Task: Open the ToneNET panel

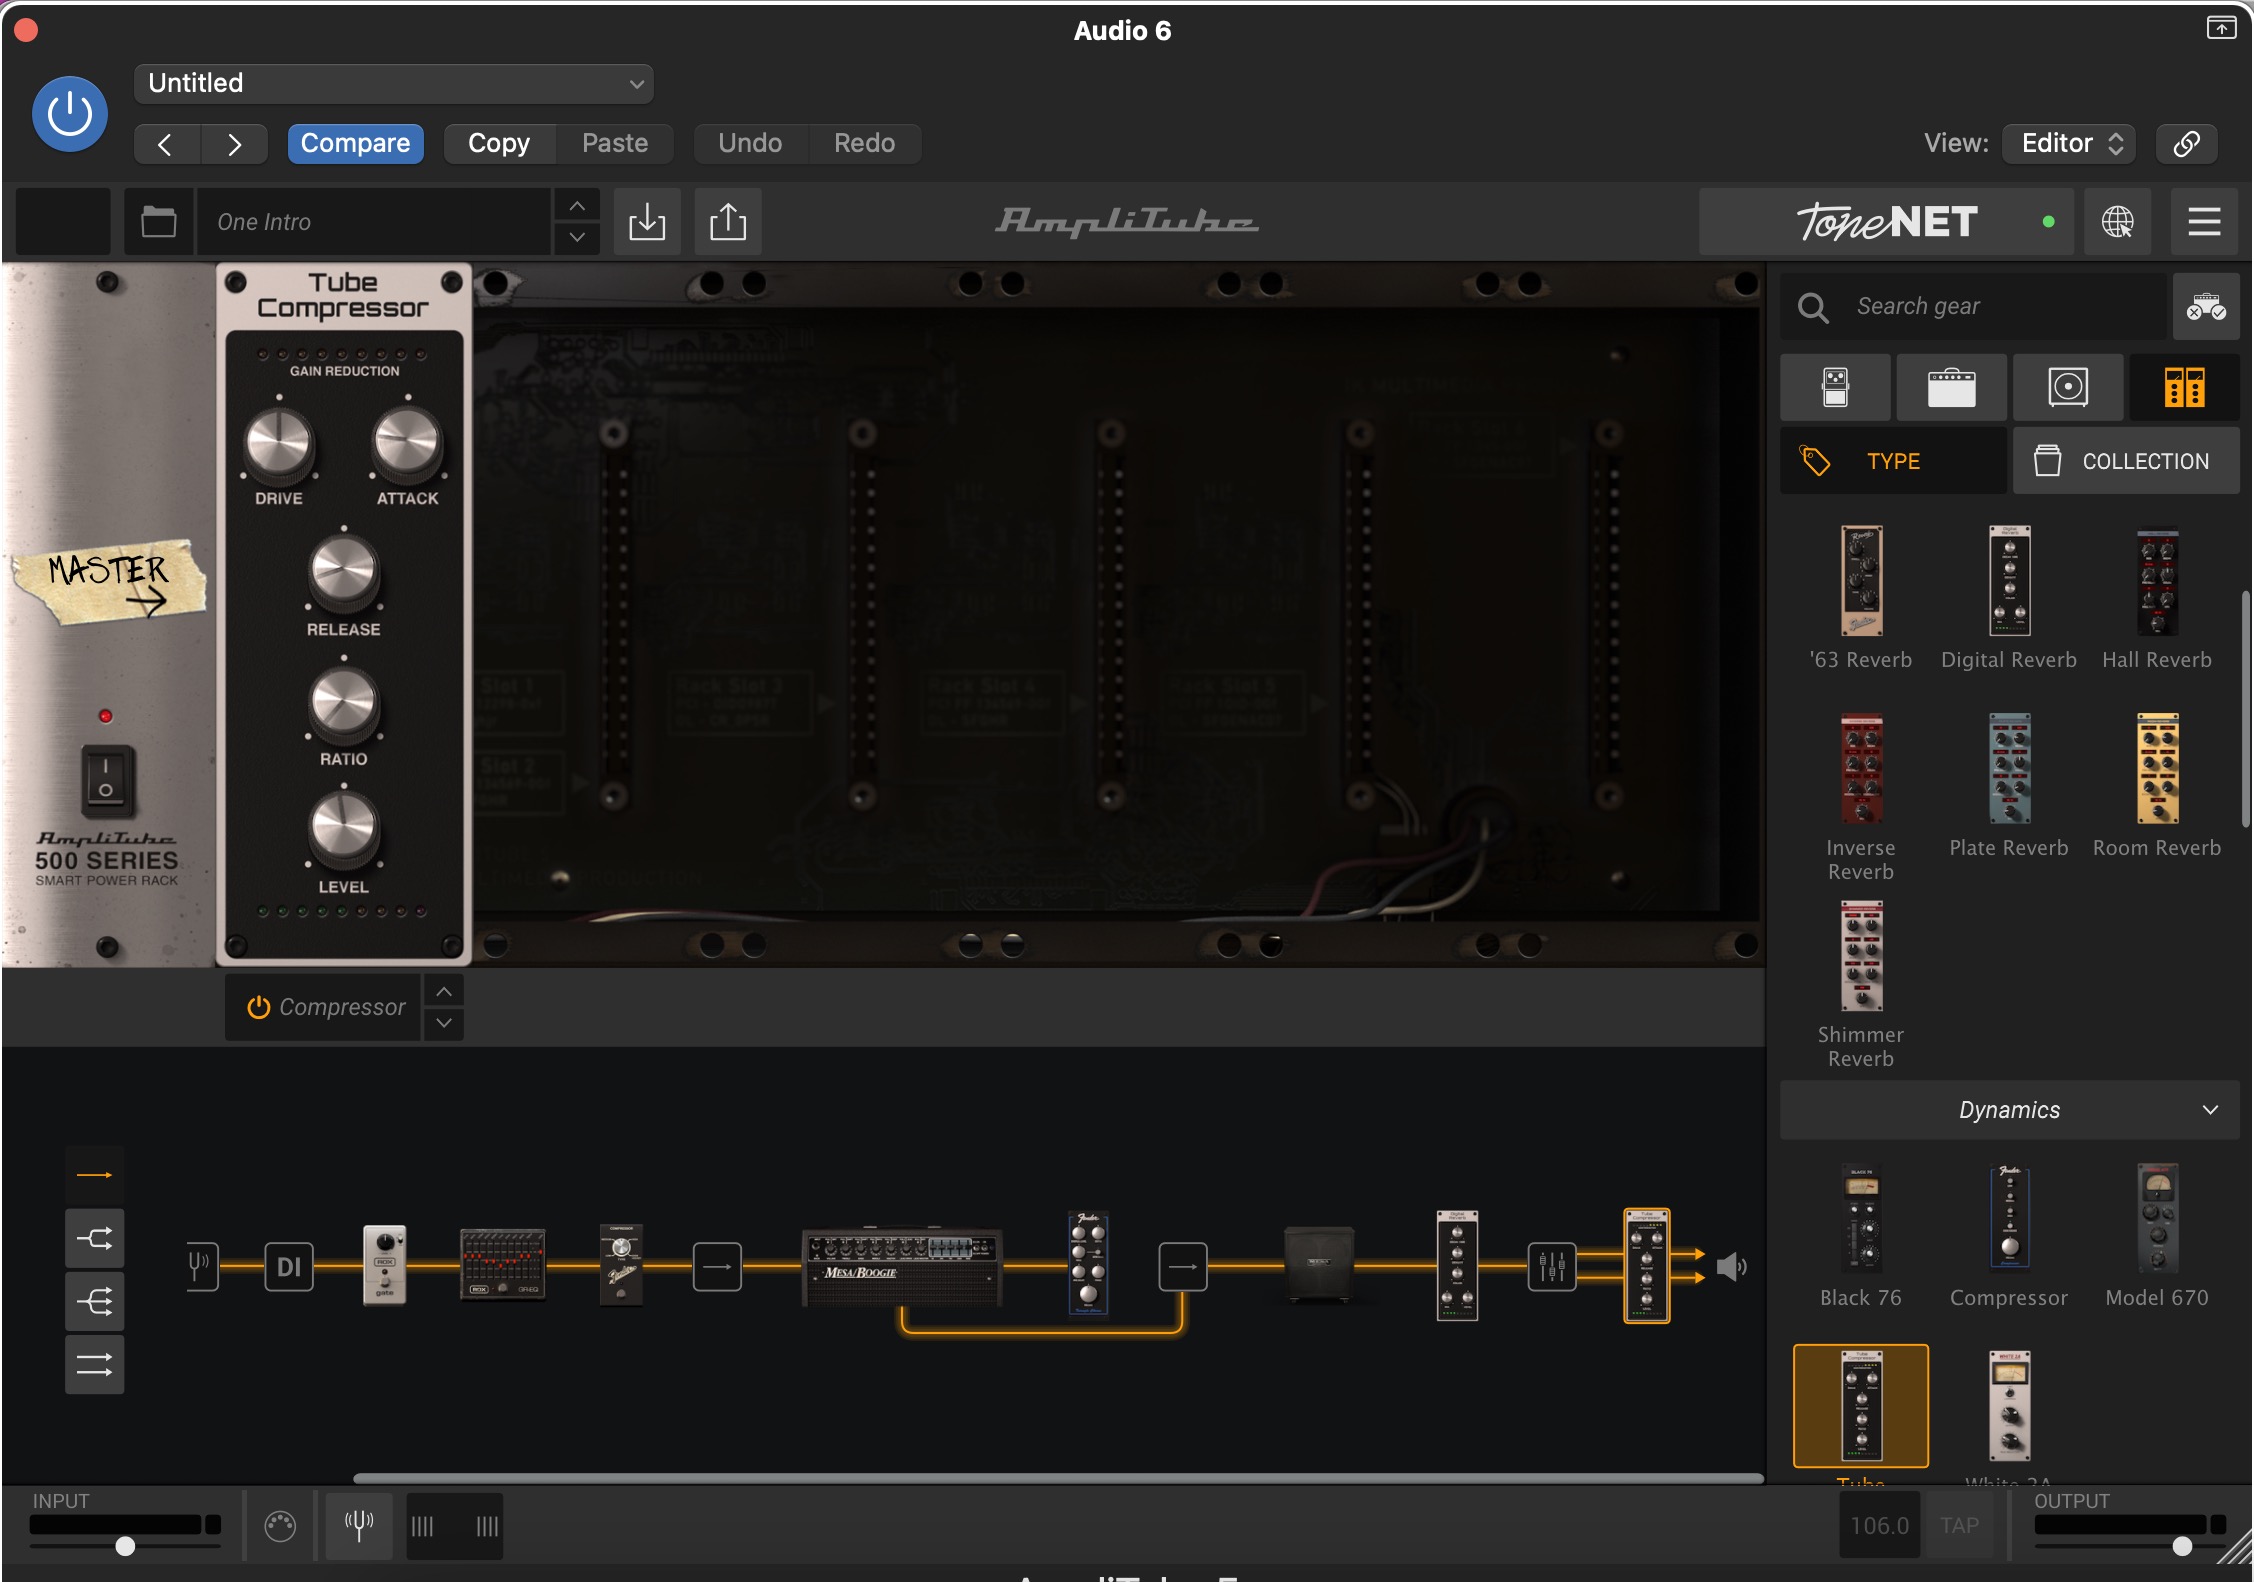Action: click(1887, 221)
